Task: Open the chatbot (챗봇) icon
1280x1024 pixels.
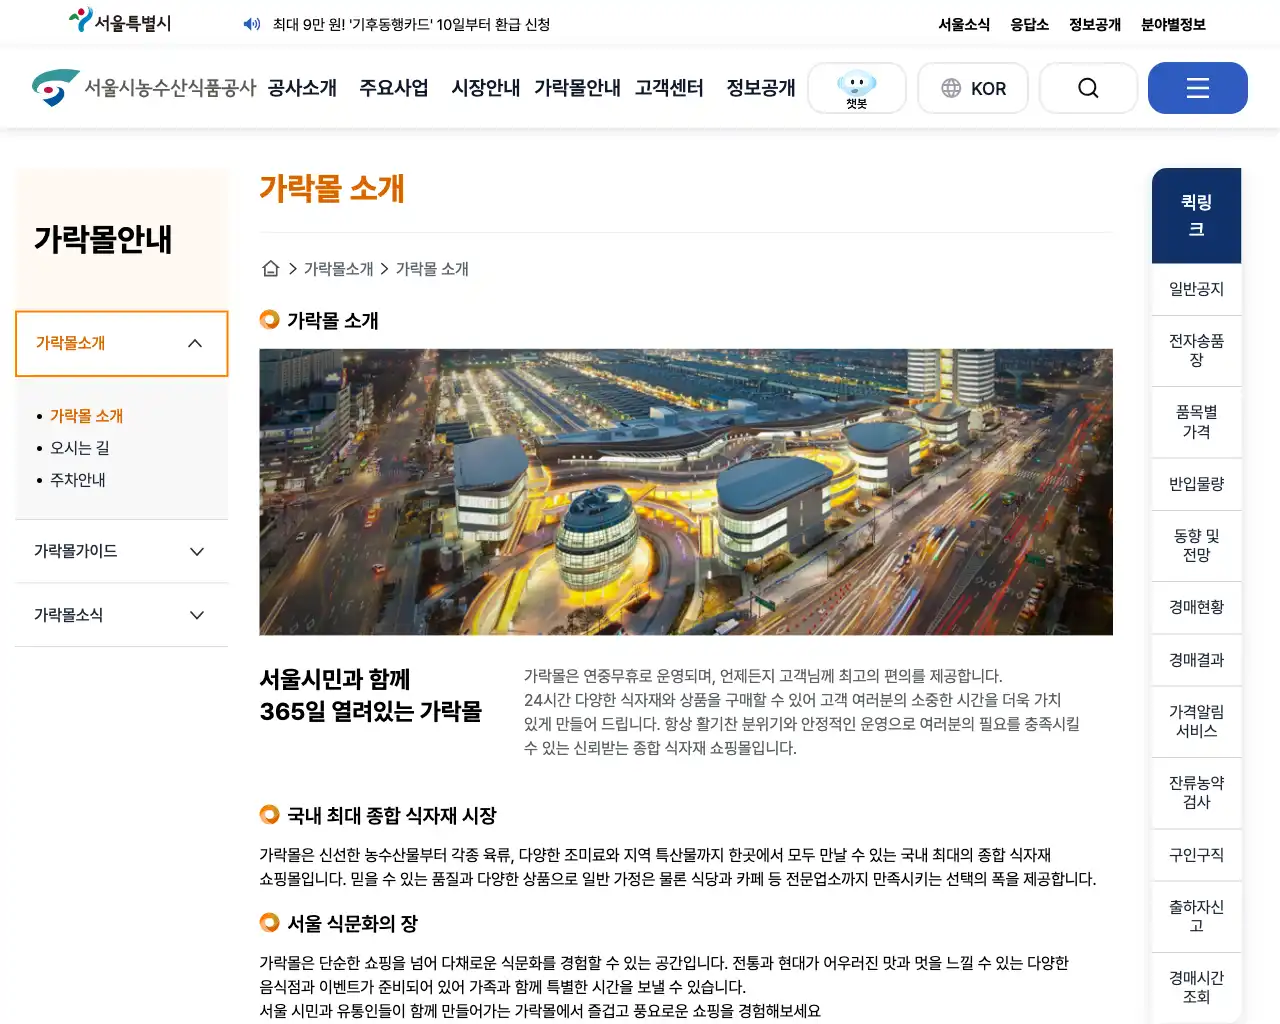Action: pos(857,88)
